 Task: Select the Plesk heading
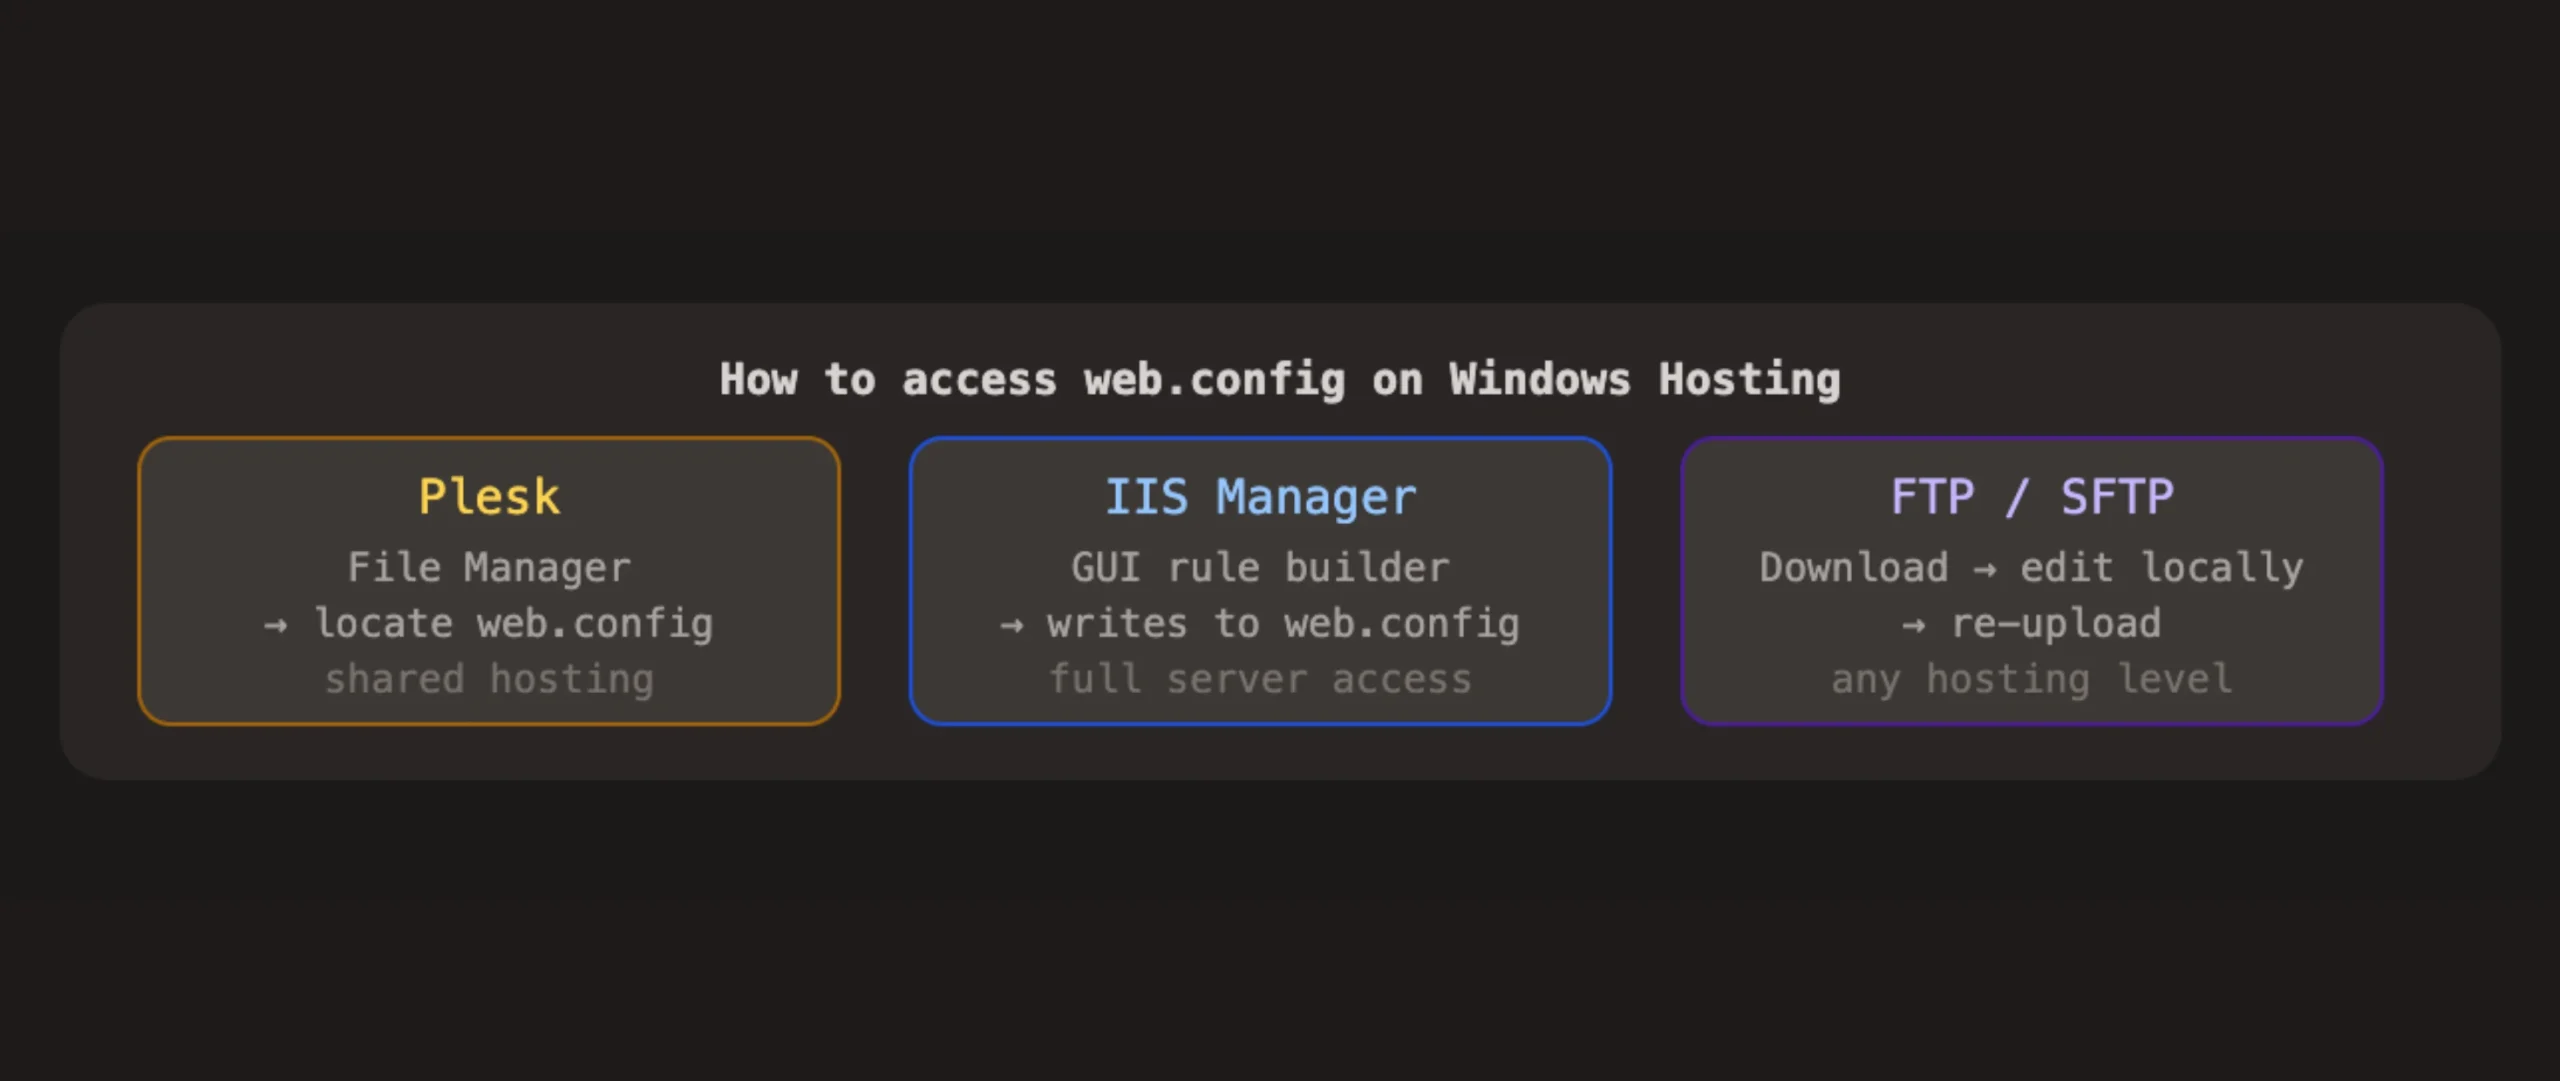point(489,497)
